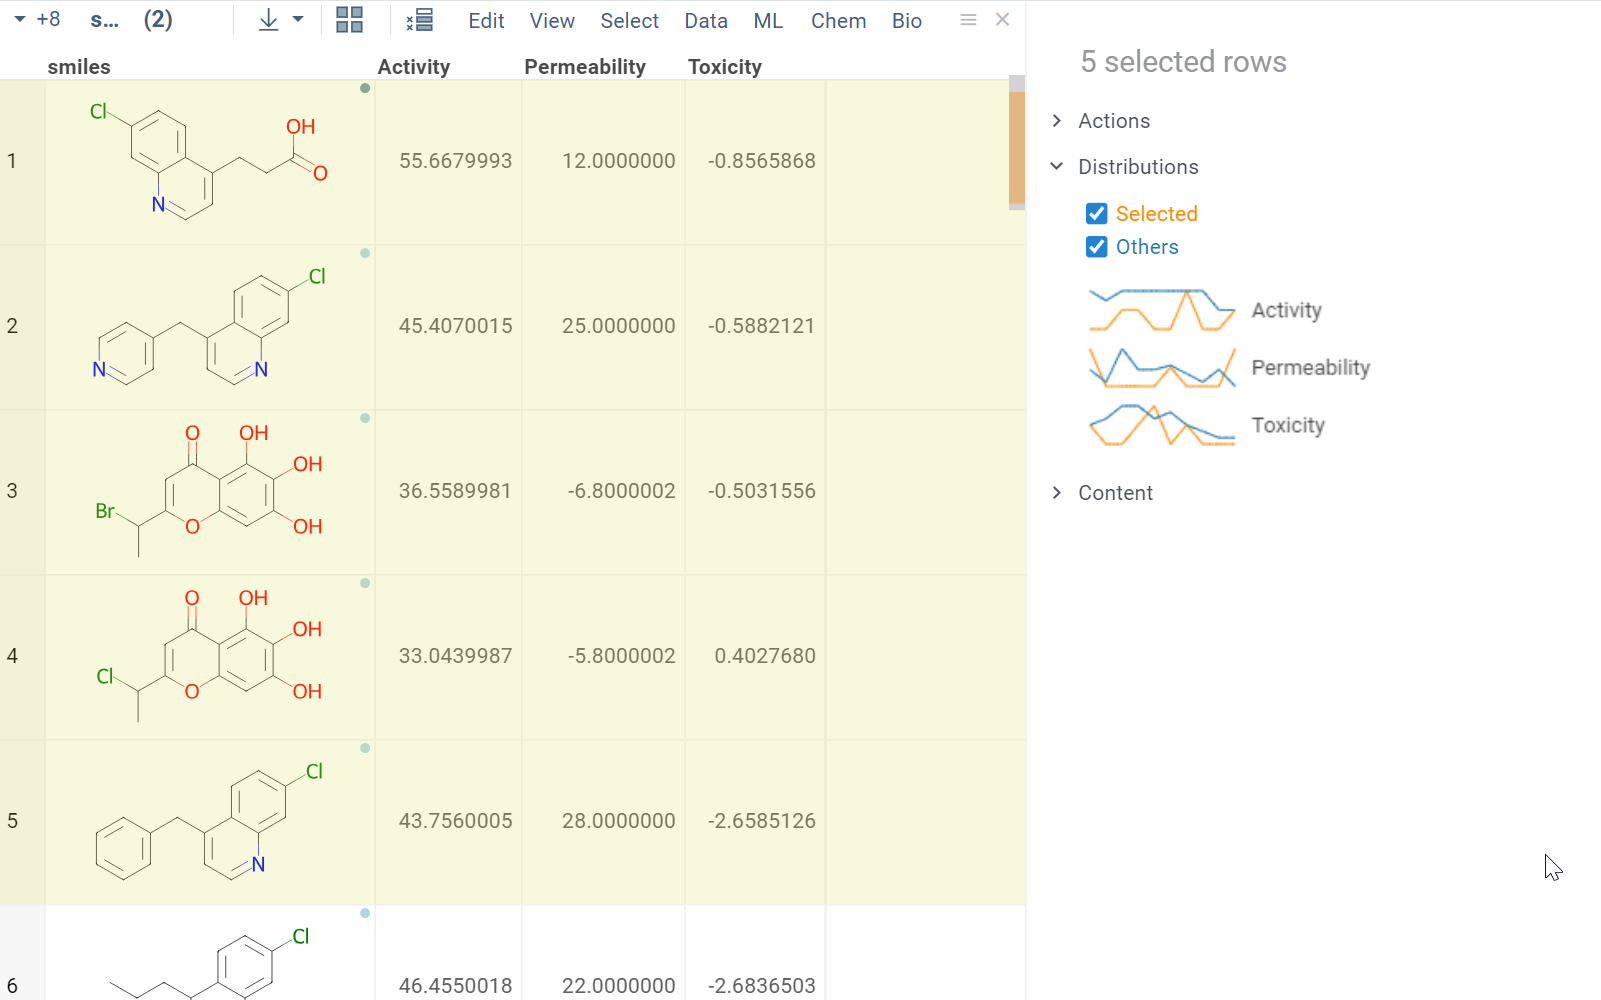
Task: Click the download icon in the toolbar
Action: (x=268, y=20)
